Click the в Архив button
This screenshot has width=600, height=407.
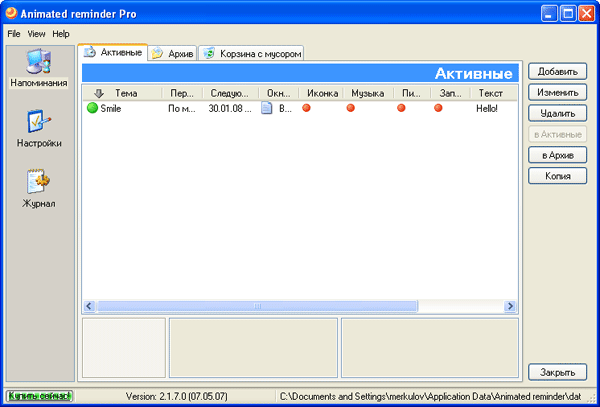point(558,155)
